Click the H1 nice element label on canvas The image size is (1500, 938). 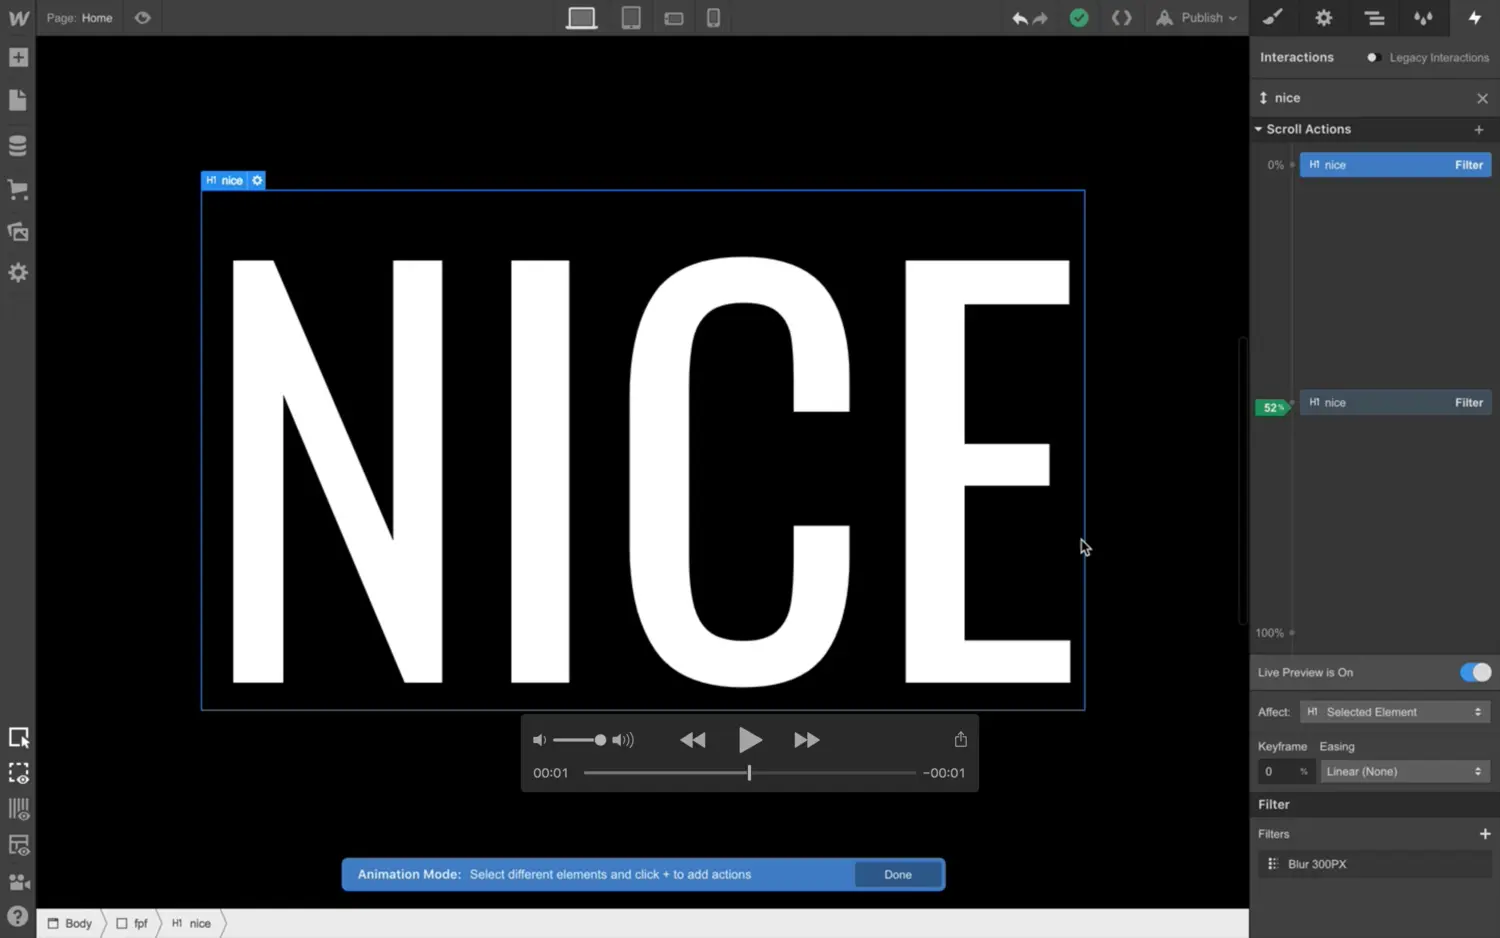pyautogui.click(x=225, y=181)
